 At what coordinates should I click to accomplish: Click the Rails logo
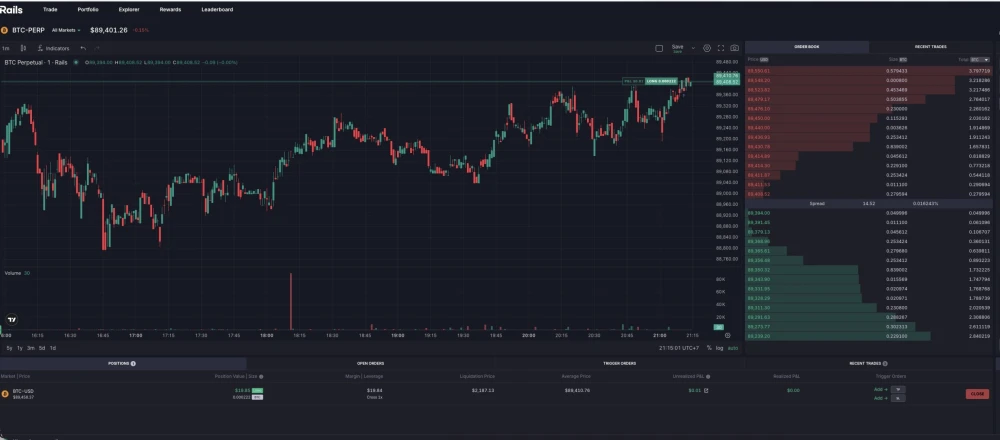click(x=12, y=9)
